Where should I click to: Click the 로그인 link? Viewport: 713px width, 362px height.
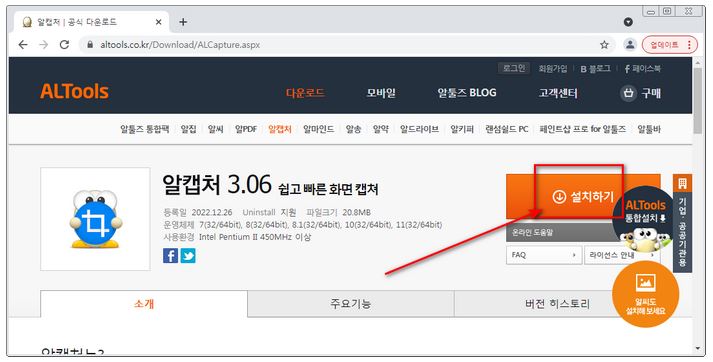tap(514, 68)
